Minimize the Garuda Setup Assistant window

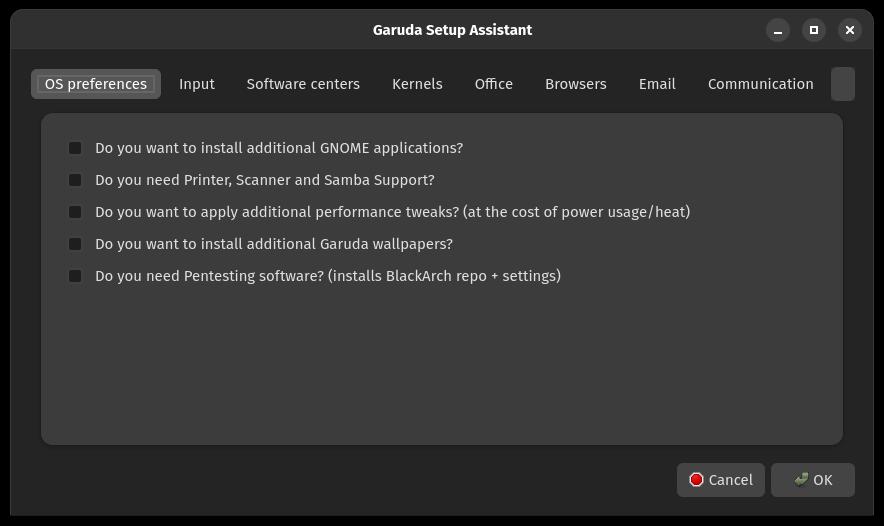pyautogui.click(x=778, y=30)
